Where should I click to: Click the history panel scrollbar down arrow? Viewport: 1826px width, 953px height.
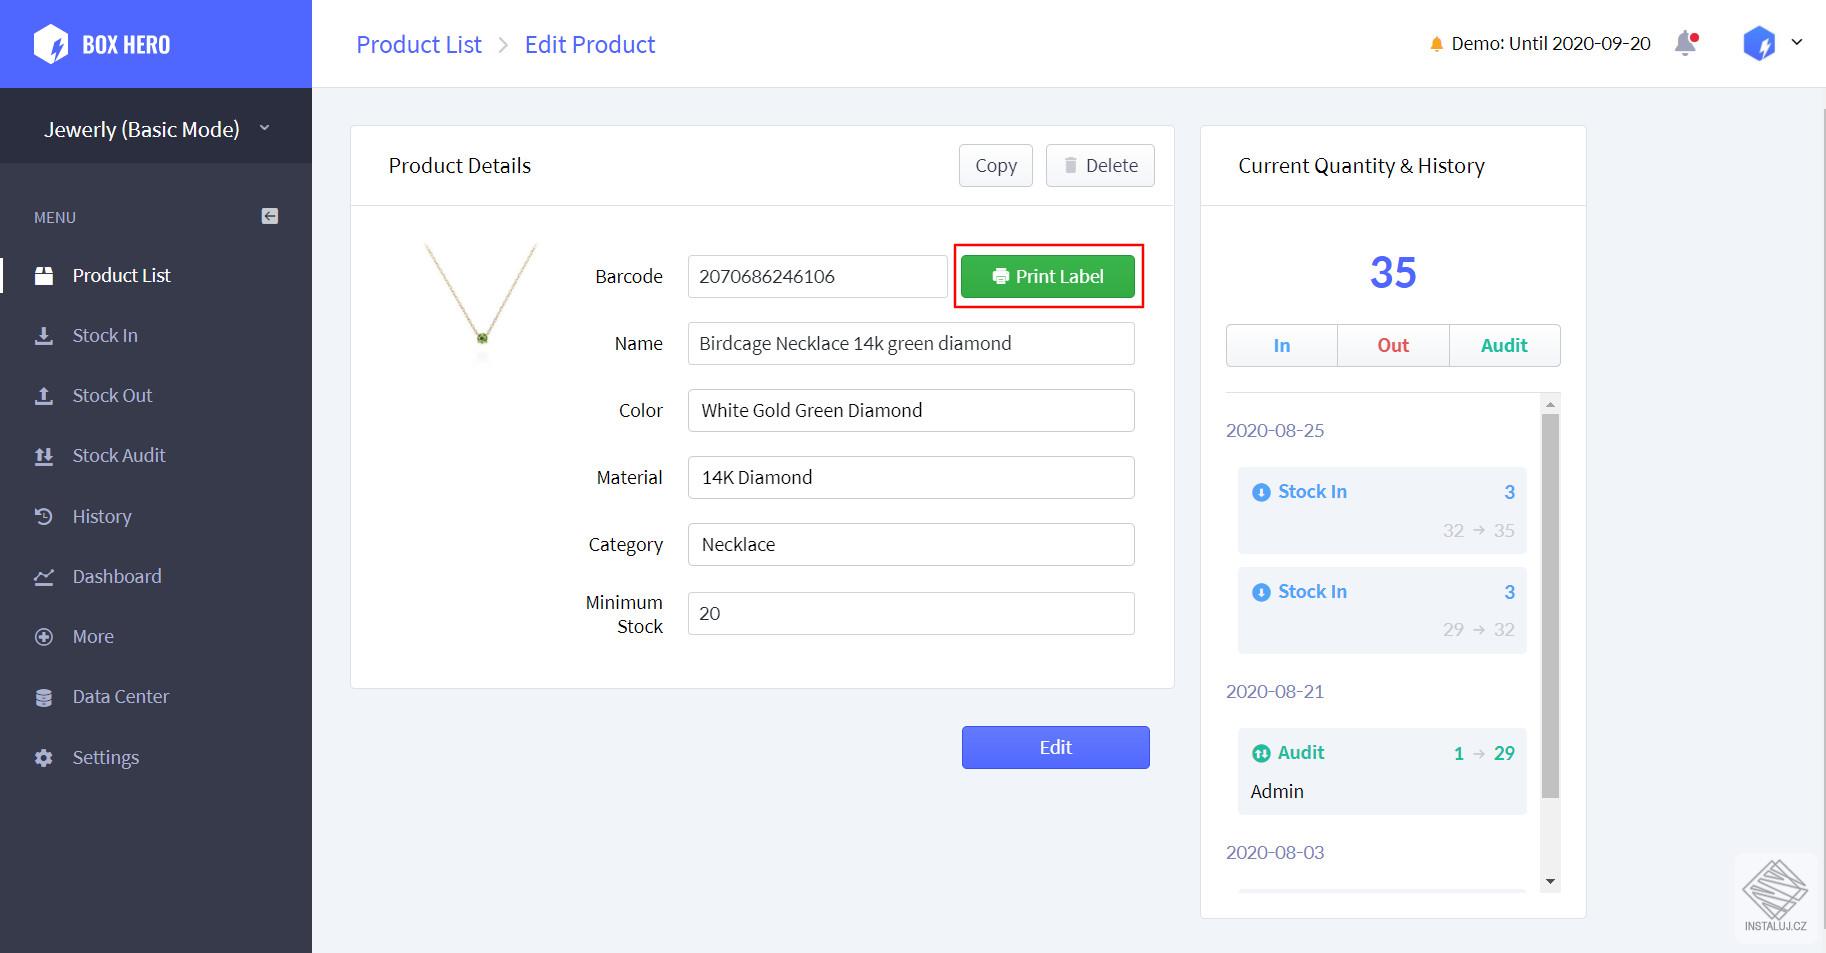[x=1550, y=881]
